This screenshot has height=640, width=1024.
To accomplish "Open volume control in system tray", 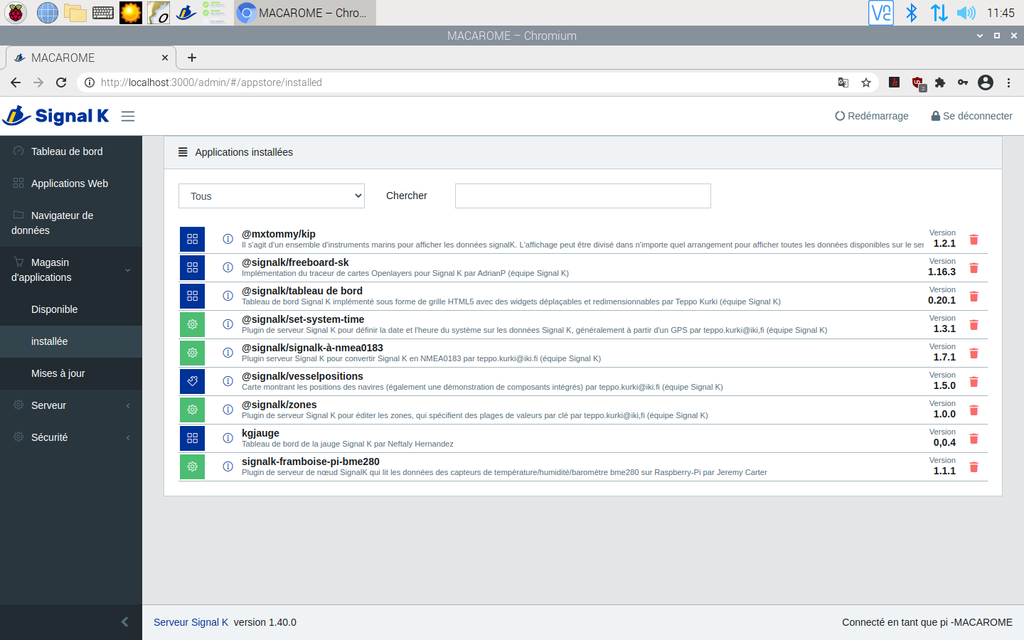I will pyautogui.click(x=966, y=12).
